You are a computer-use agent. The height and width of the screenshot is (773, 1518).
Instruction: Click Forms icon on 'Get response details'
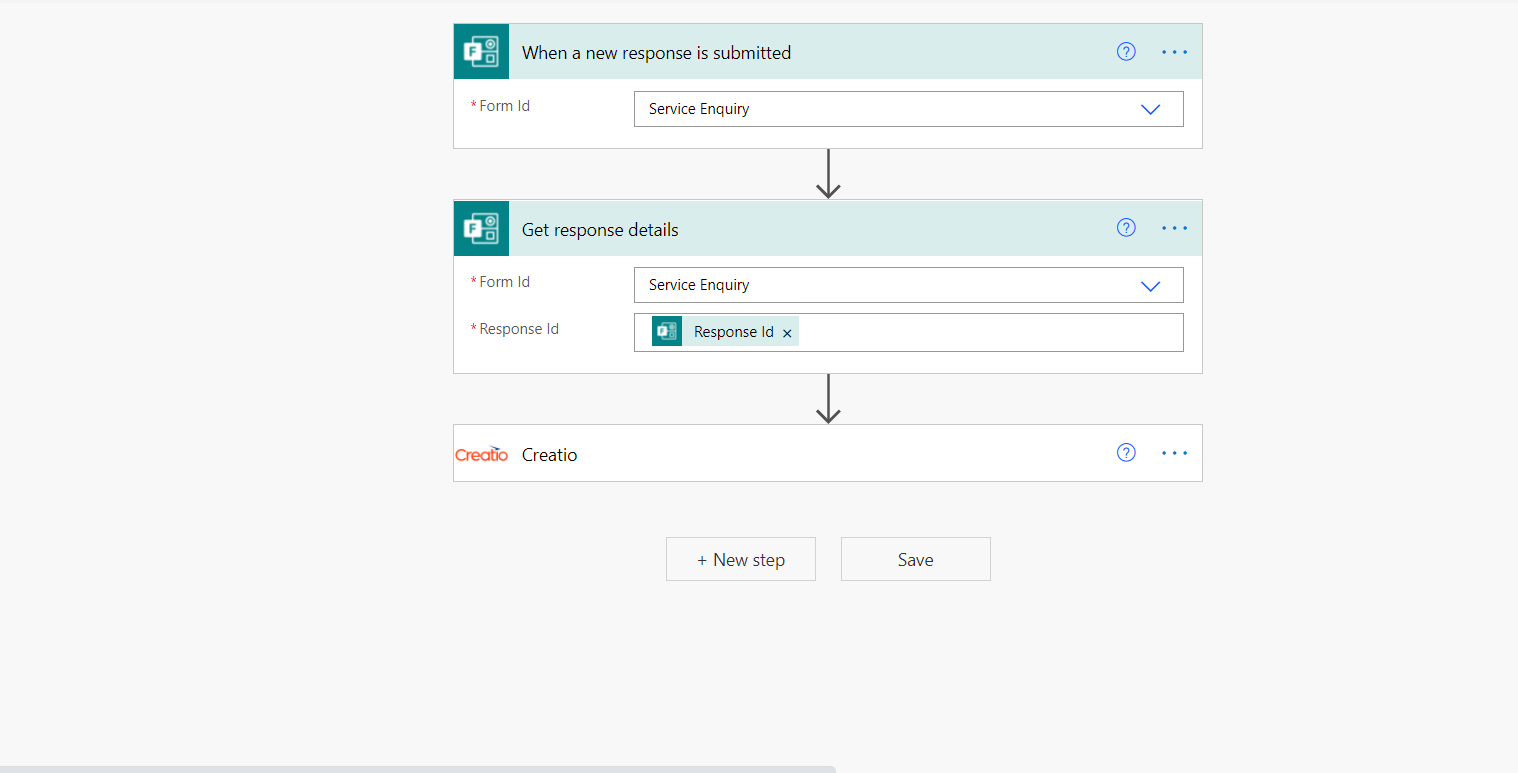(481, 228)
